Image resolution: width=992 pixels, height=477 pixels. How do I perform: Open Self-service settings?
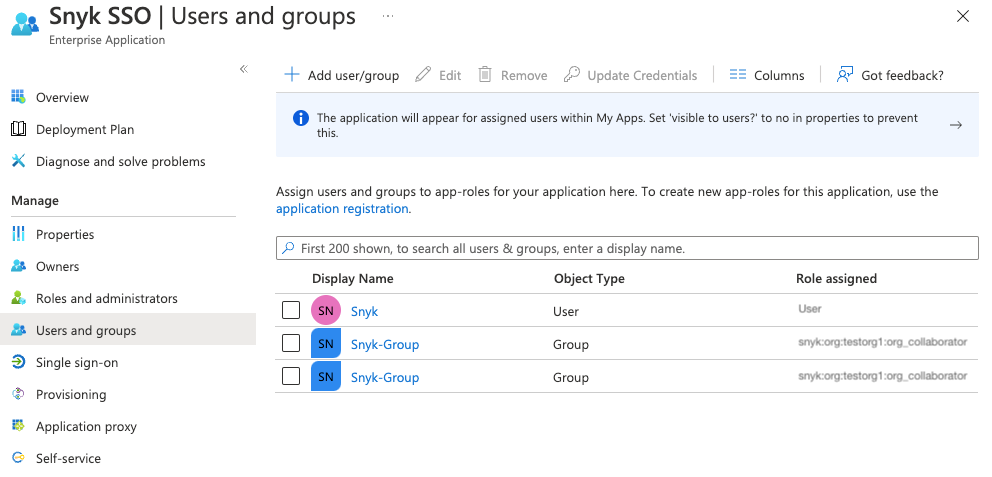pos(68,459)
